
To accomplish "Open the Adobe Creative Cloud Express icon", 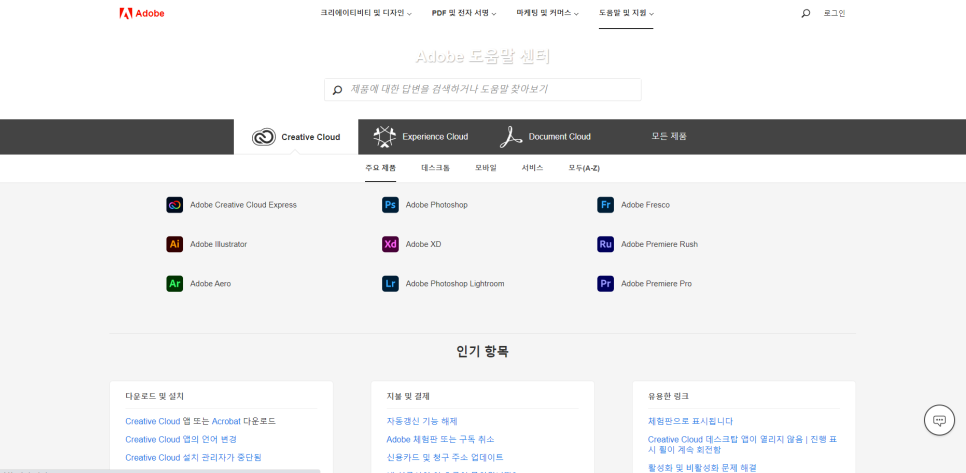I will [174, 205].
